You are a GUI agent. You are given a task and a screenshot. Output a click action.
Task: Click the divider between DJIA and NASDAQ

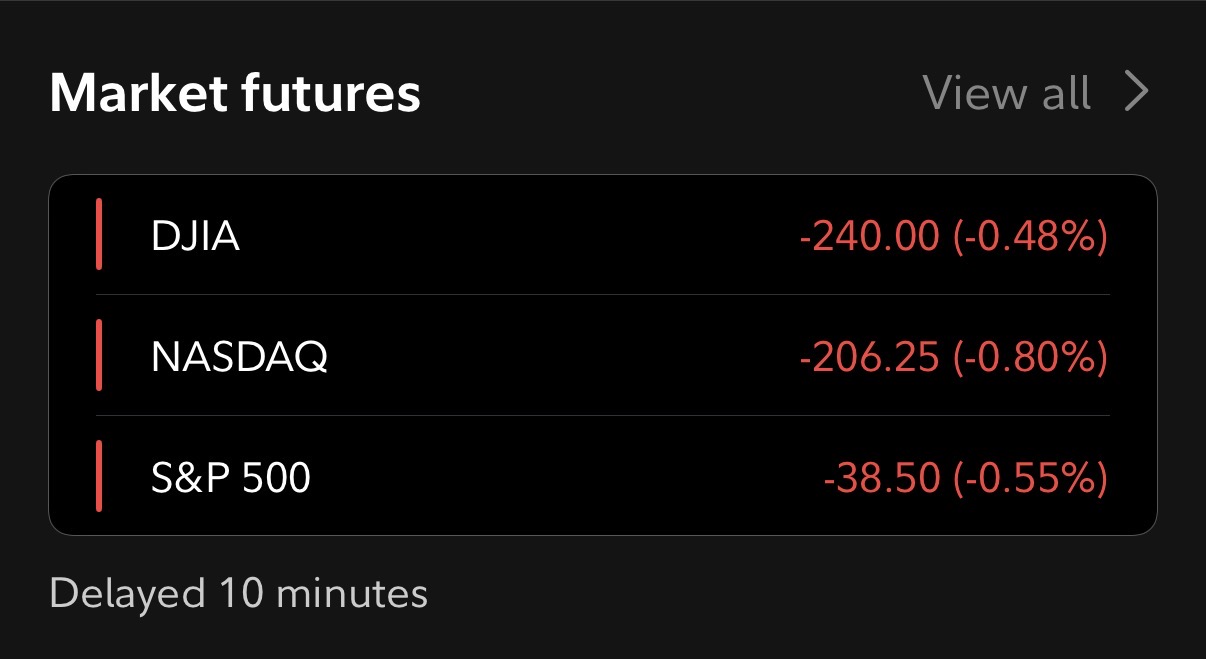[602, 295]
